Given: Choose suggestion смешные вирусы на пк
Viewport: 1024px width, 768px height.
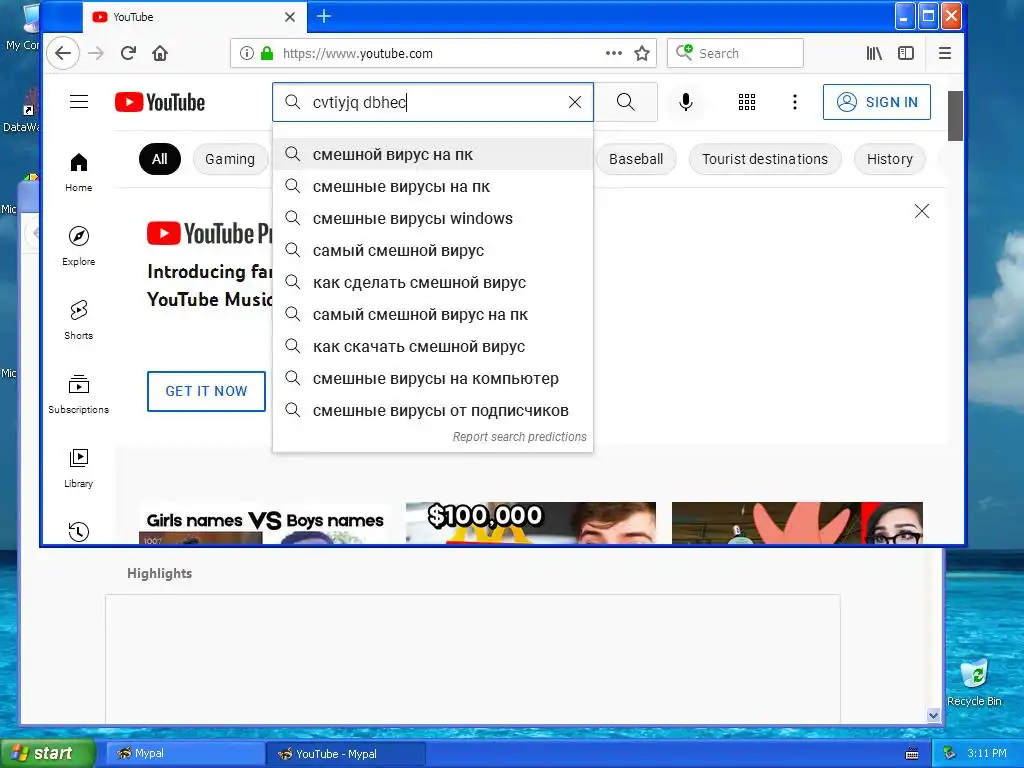Looking at the screenshot, I should [x=433, y=187].
